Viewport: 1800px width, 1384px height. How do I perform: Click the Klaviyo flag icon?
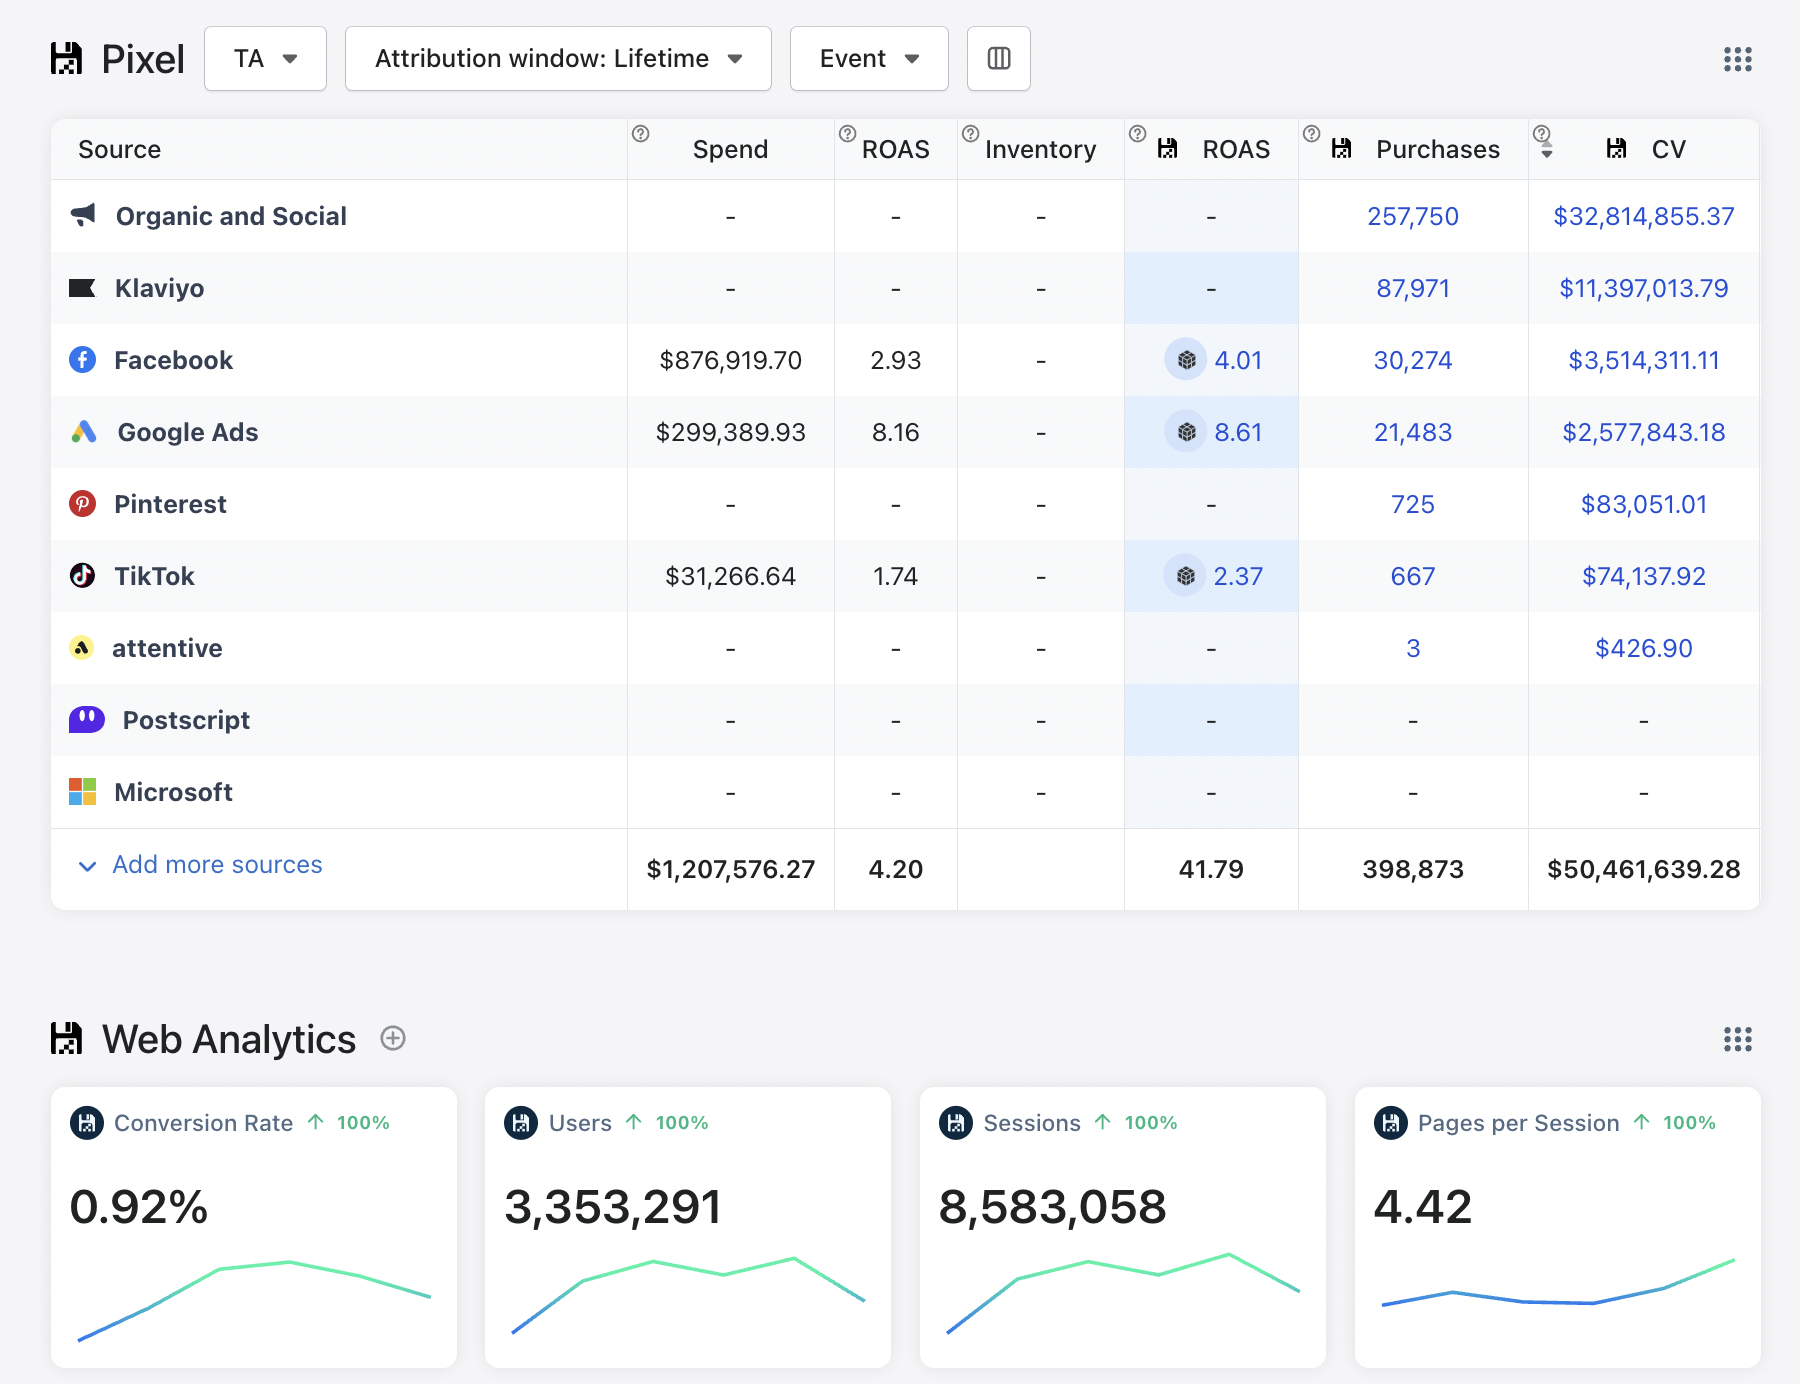82,288
